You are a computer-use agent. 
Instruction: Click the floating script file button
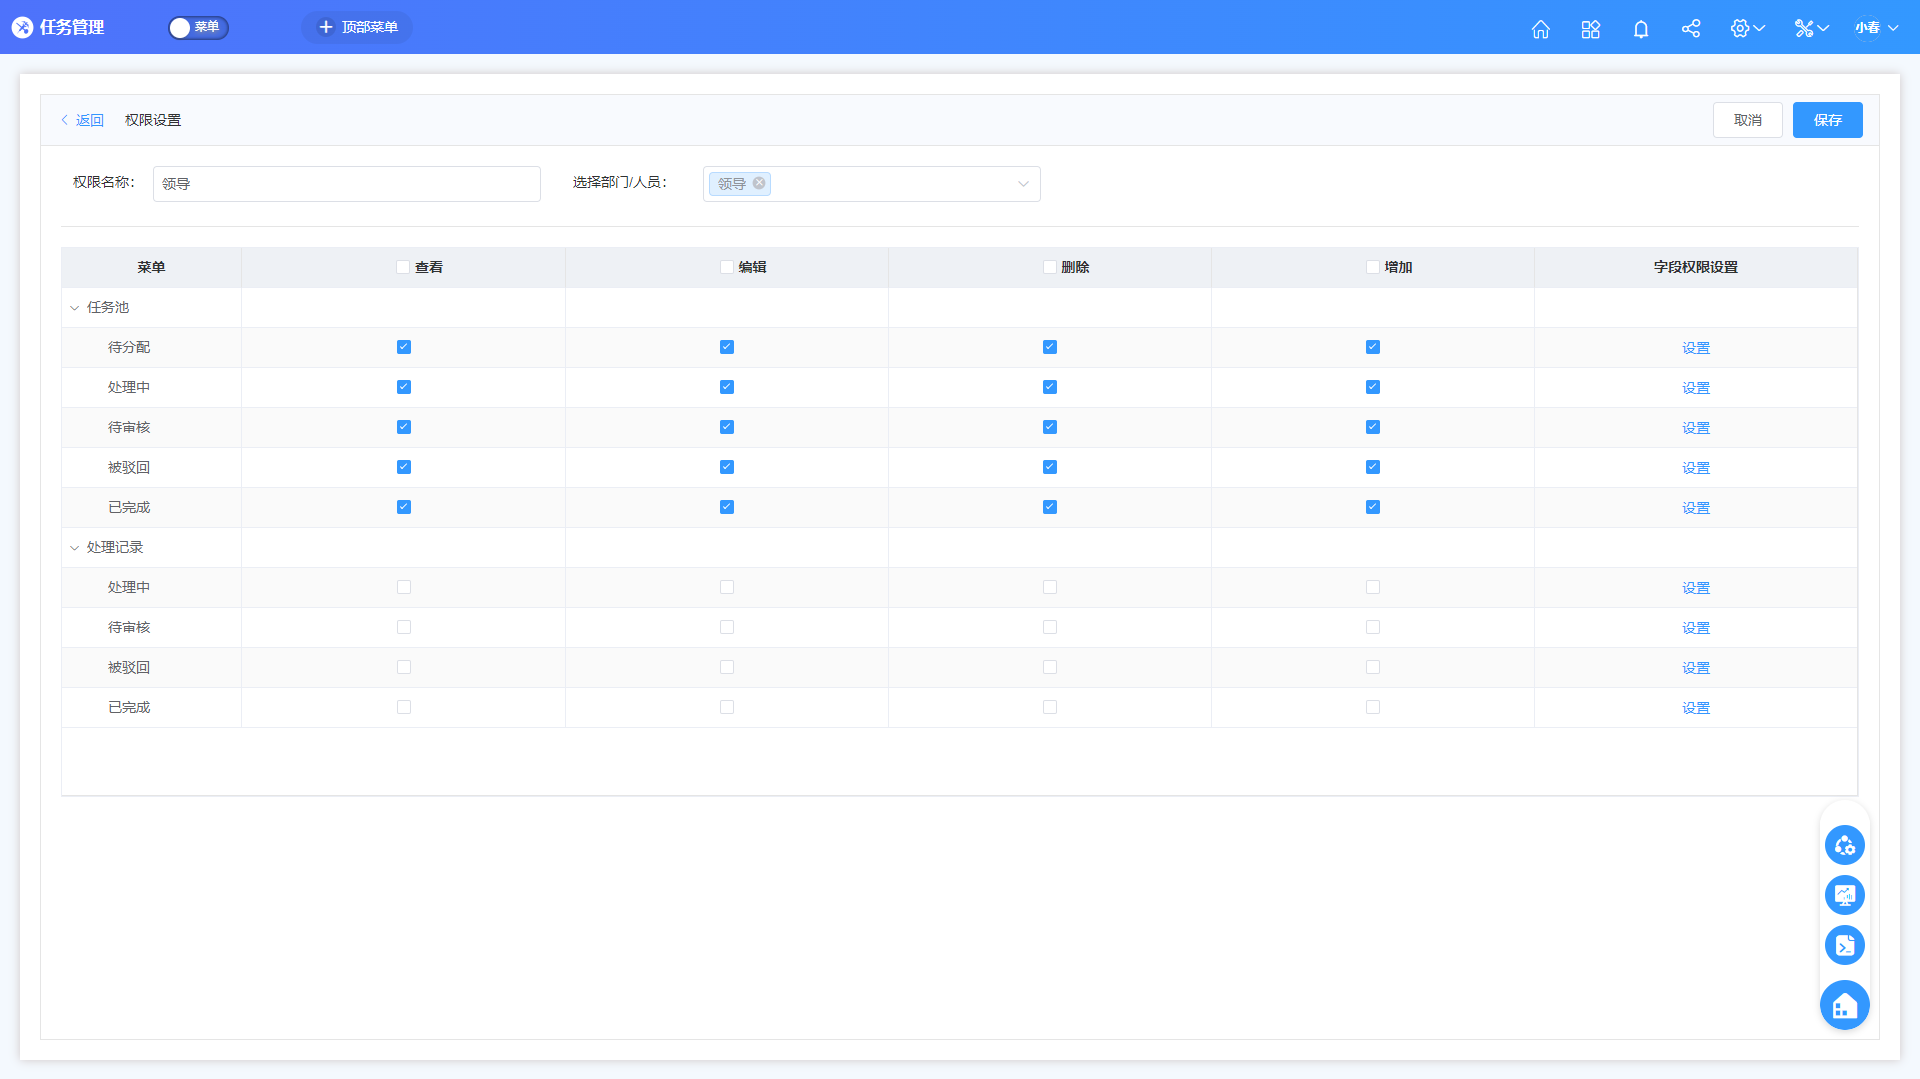(1844, 945)
